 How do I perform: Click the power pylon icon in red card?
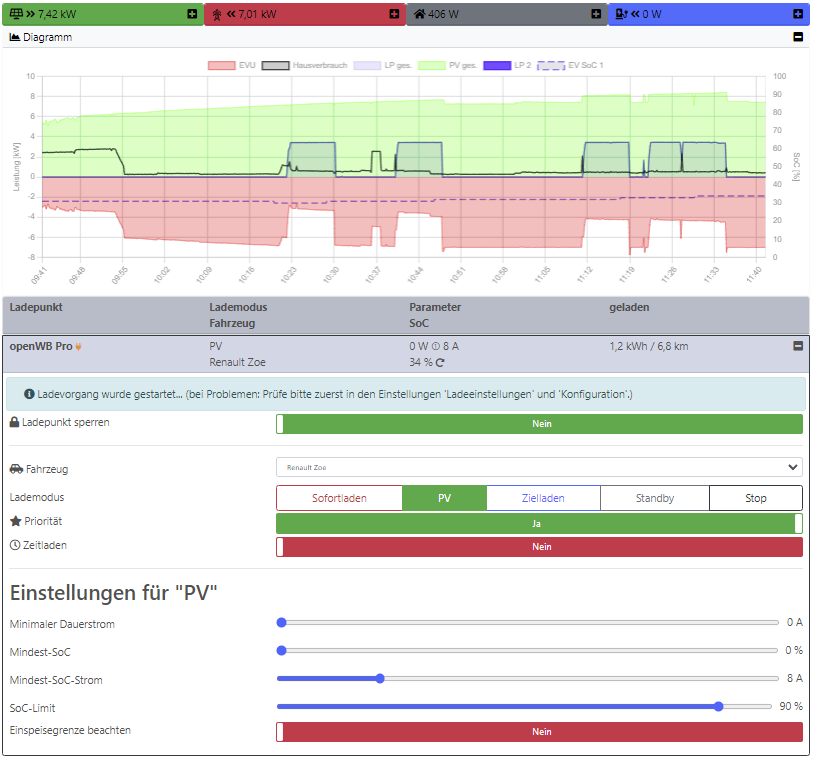pos(217,15)
